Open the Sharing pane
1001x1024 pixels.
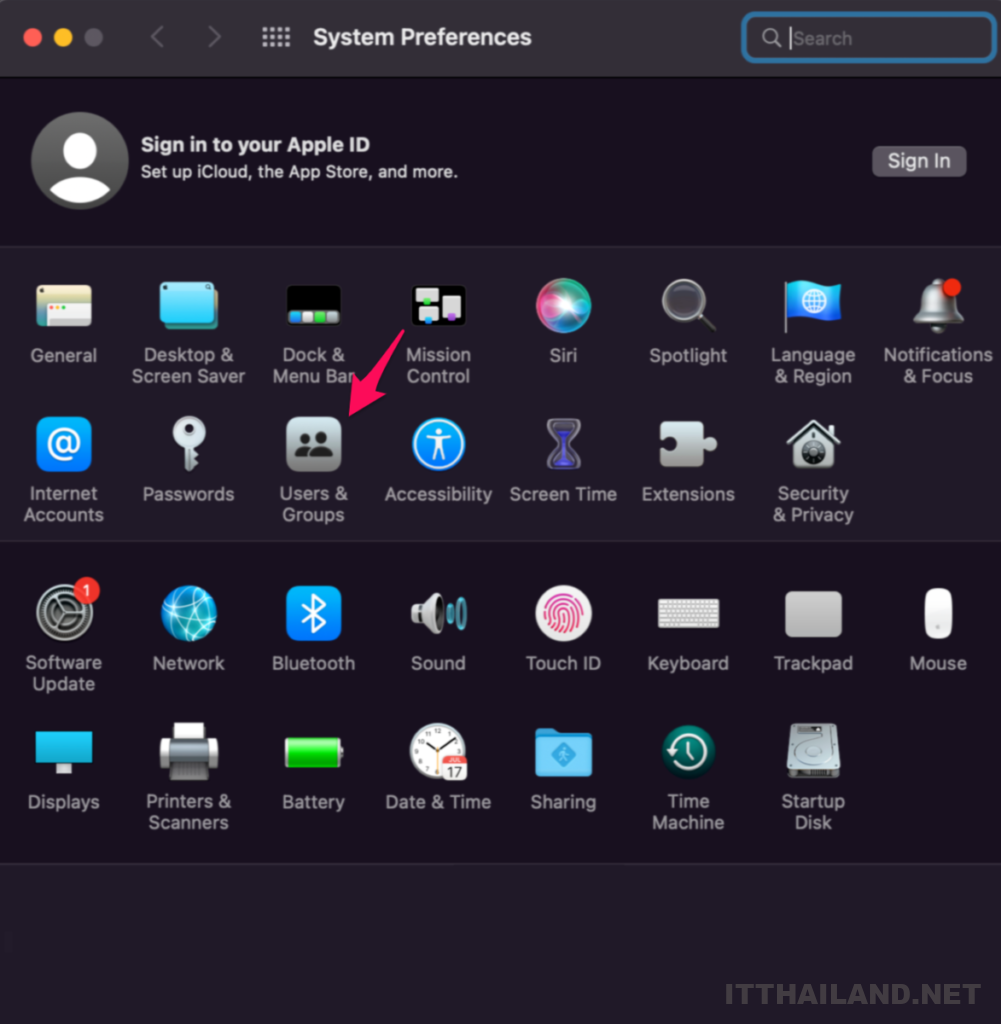(x=563, y=751)
